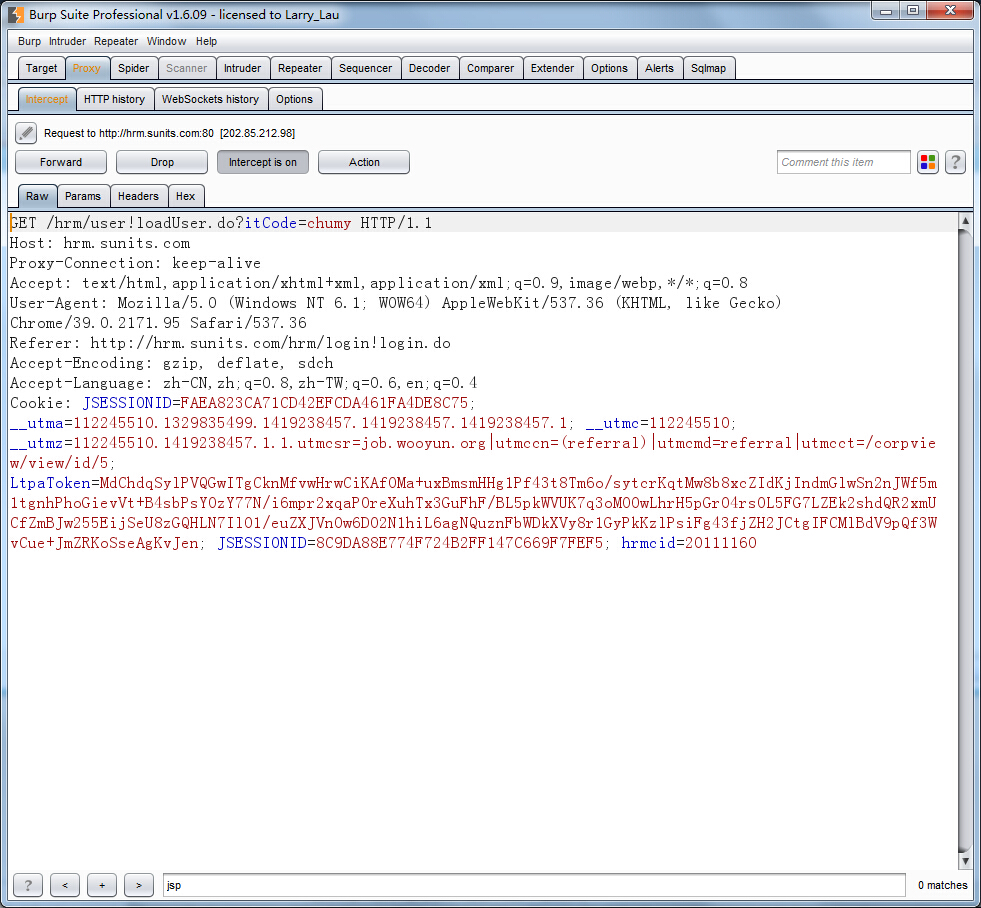The height and width of the screenshot is (908, 981).
Task: Click the Host: hrm.sunits.com header line
Action: point(100,243)
